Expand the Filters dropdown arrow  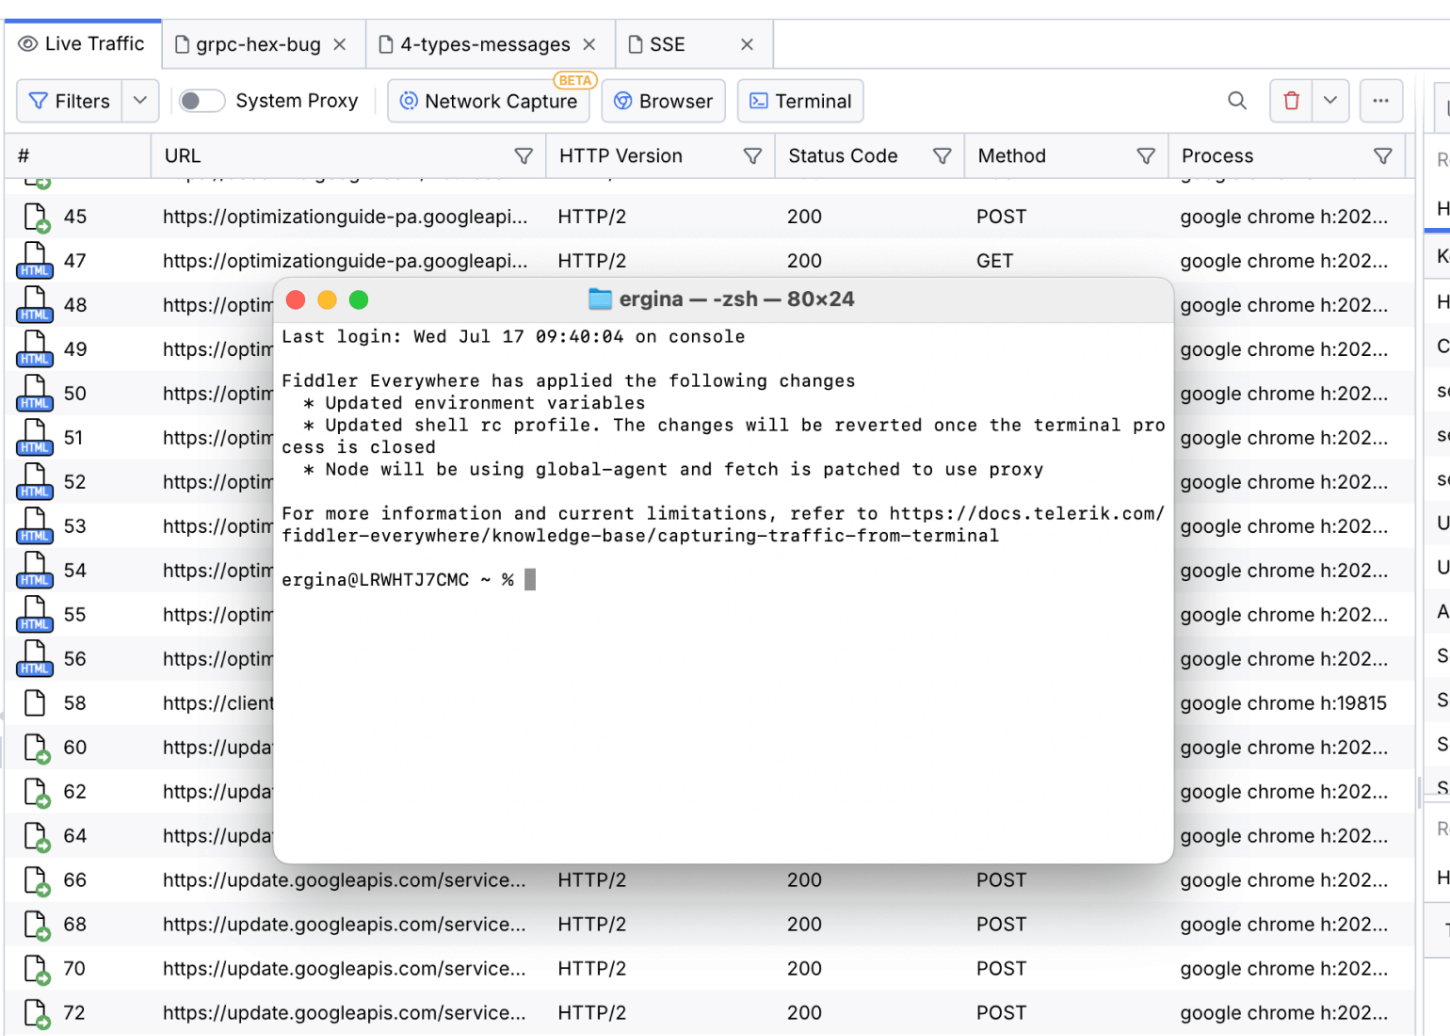tap(140, 101)
